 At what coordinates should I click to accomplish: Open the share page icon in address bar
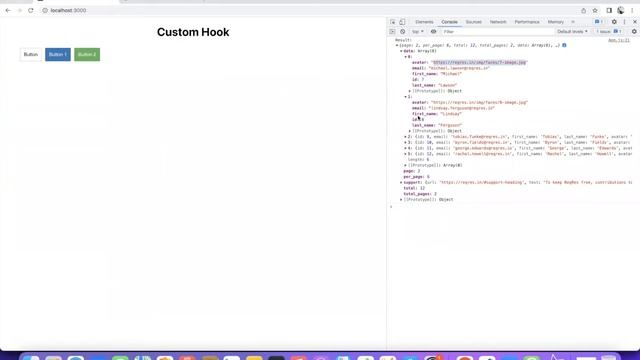pos(583,10)
